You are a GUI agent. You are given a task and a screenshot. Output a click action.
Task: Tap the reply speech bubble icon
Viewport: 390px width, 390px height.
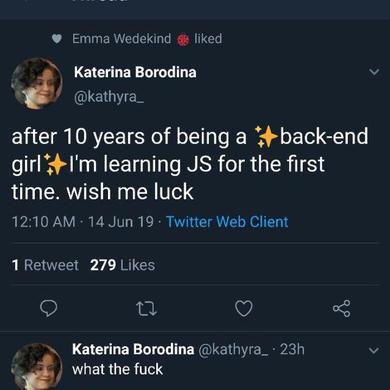click(x=49, y=309)
